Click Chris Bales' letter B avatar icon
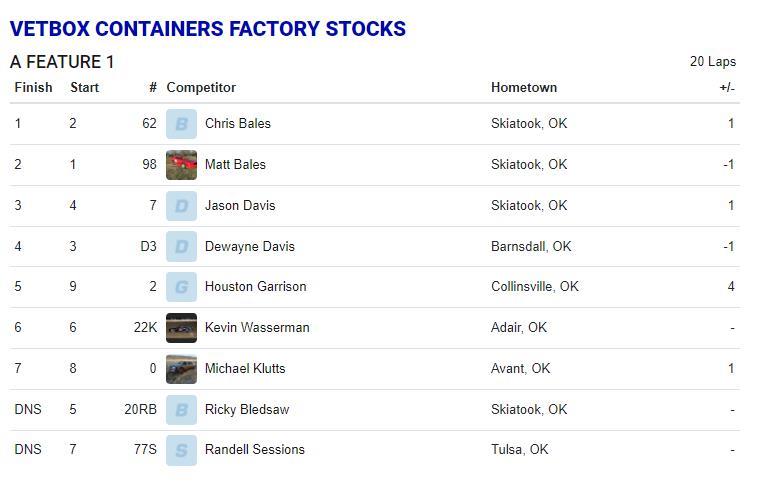This screenshot has height=484, width=759. coord(181,124)
